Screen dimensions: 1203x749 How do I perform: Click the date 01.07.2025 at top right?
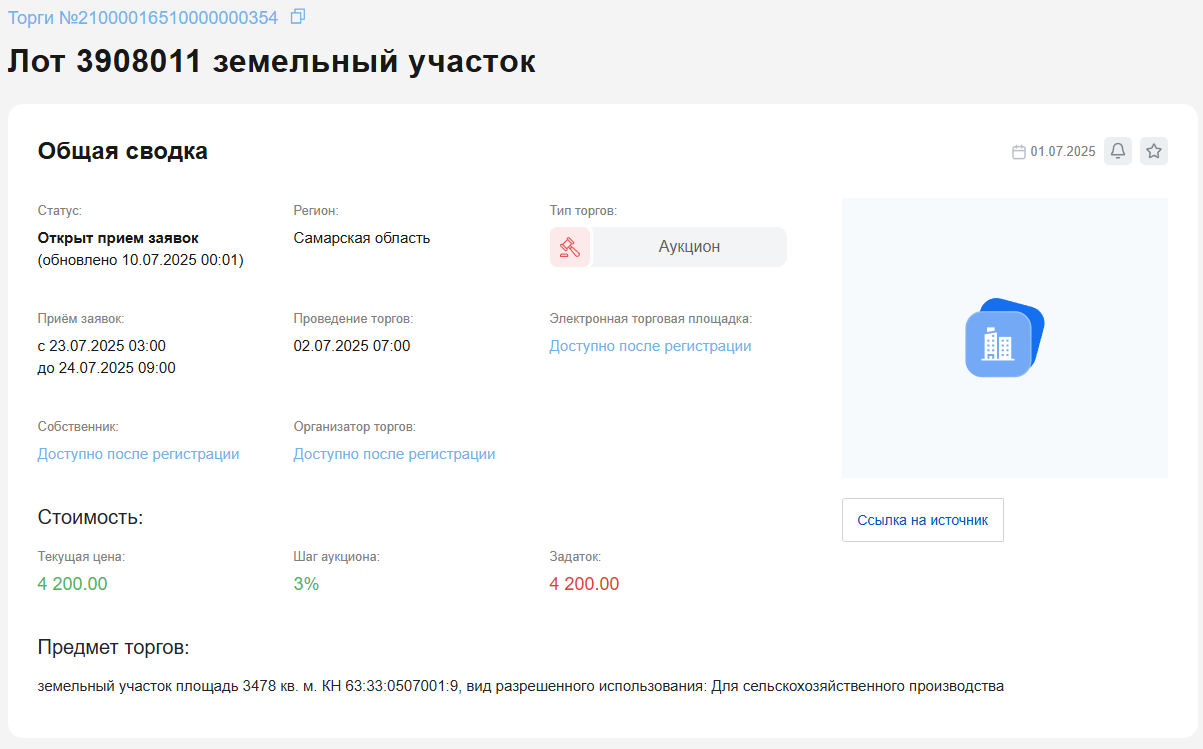pyautogui.click(x=1063, y=152)
